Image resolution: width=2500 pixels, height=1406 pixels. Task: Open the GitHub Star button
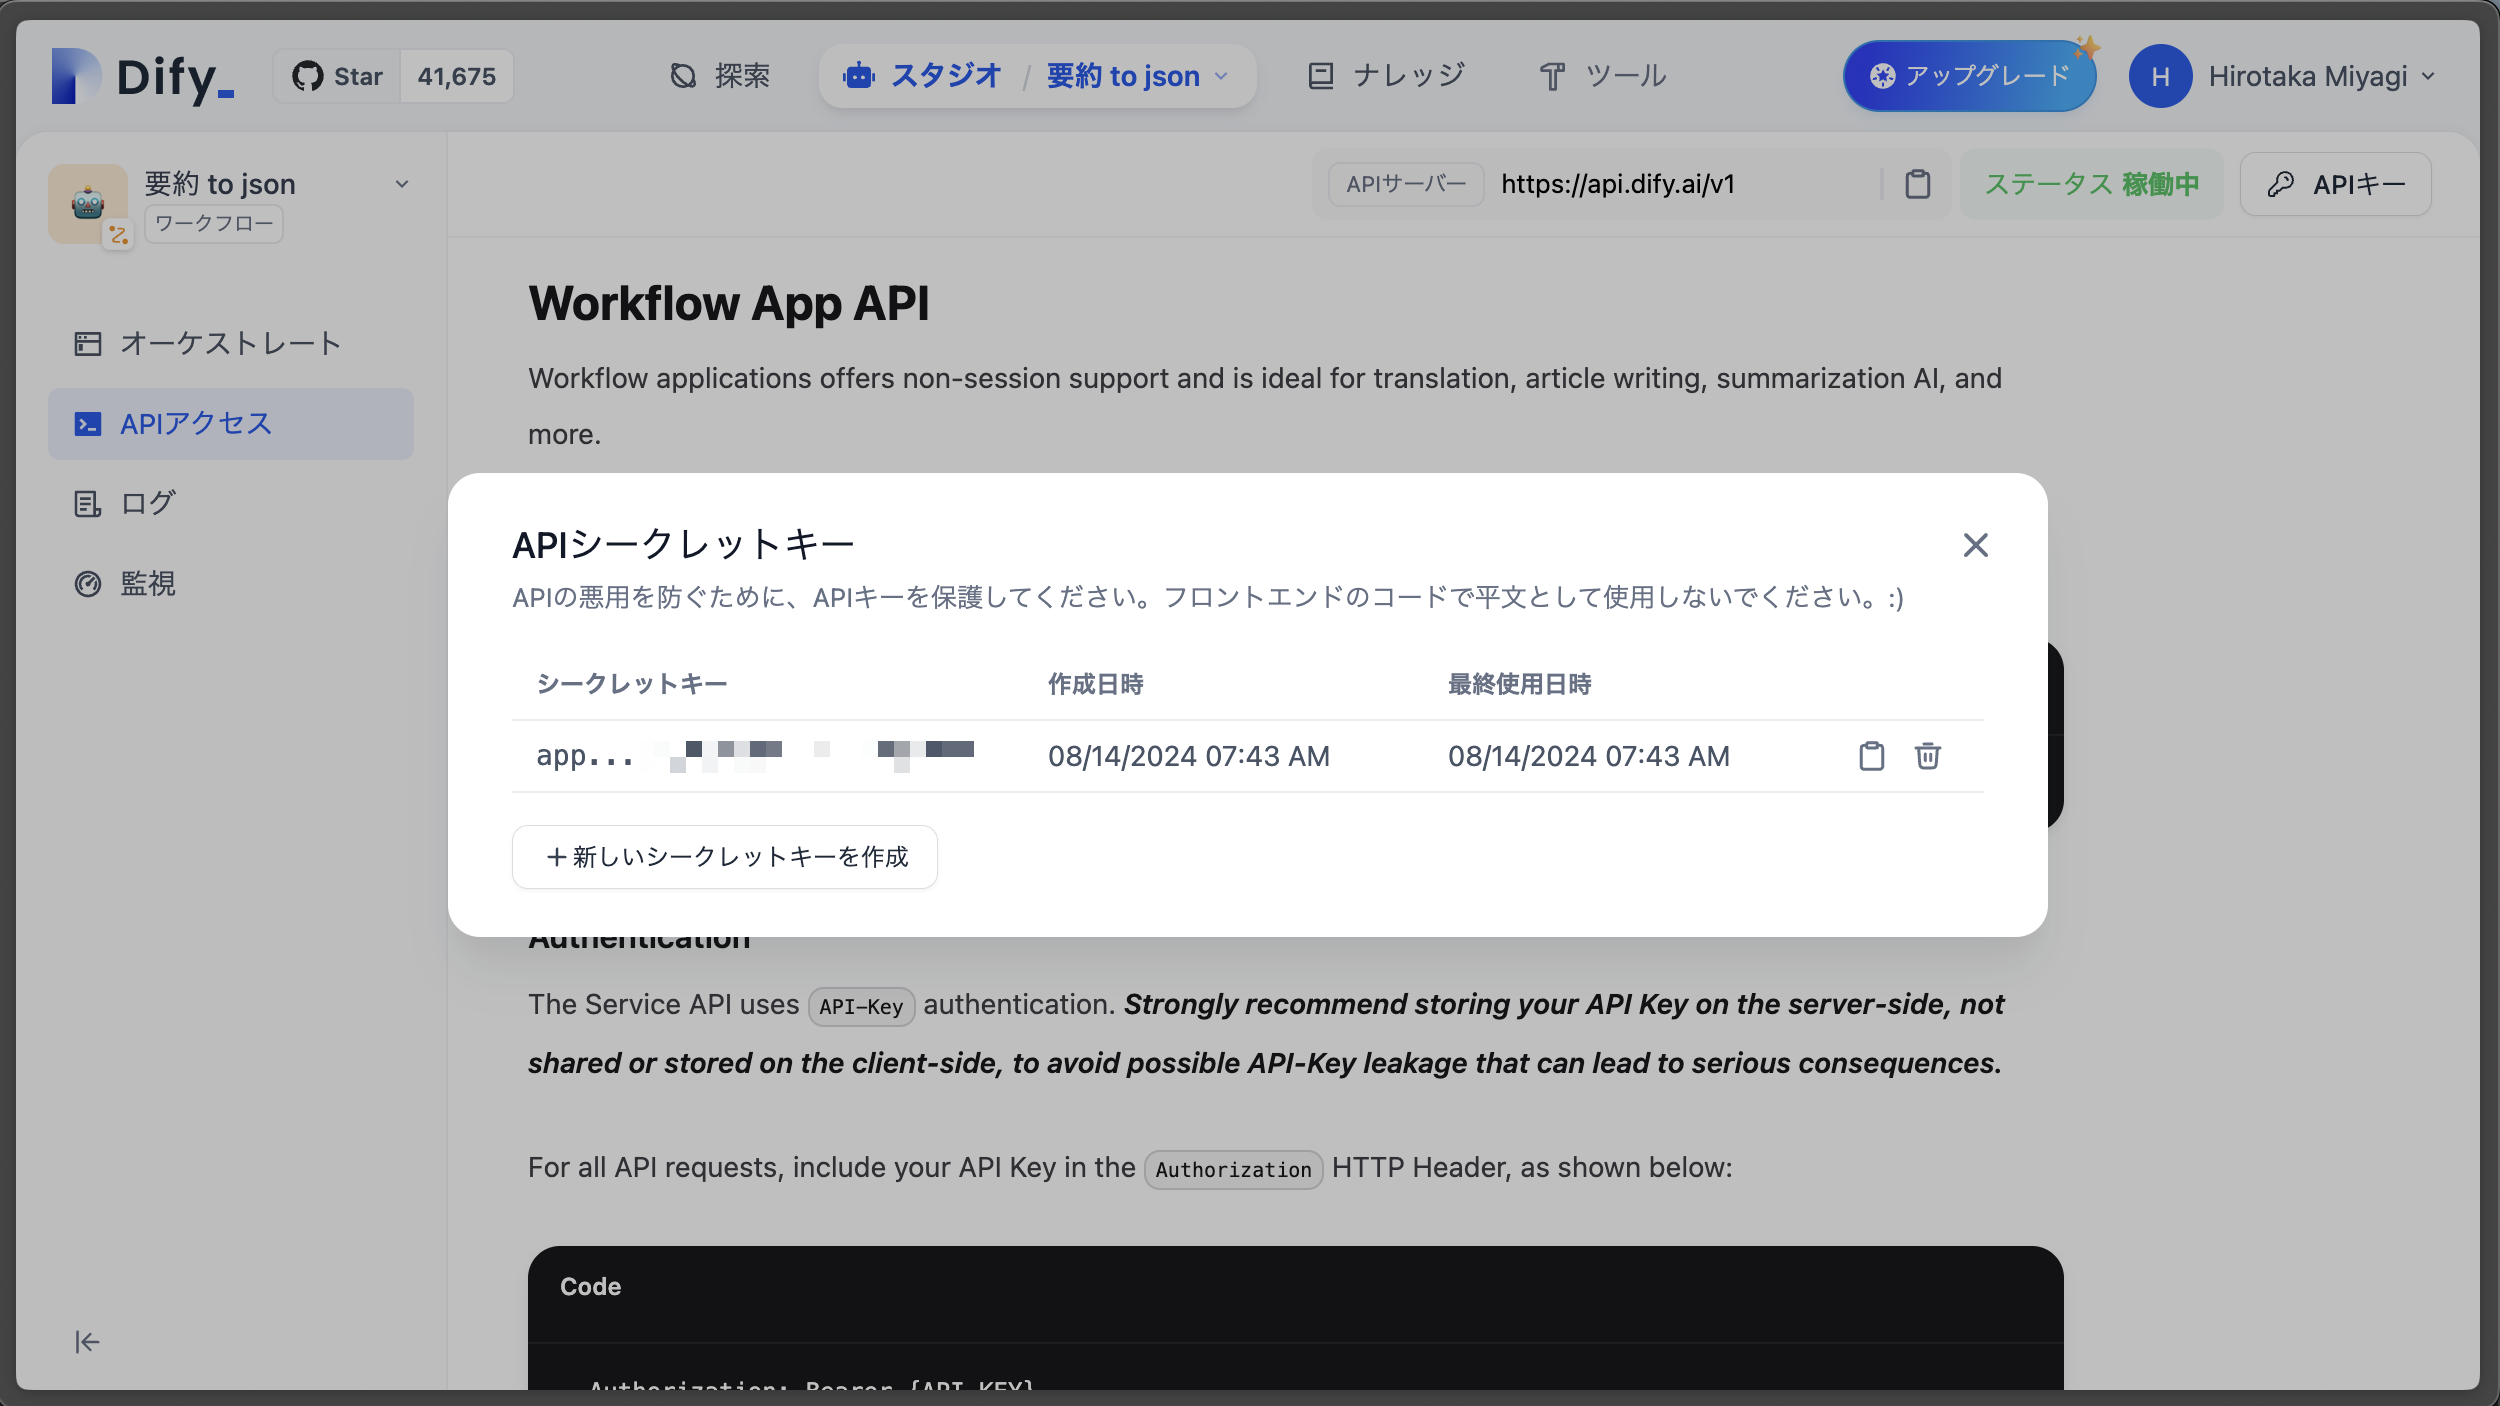337,76
